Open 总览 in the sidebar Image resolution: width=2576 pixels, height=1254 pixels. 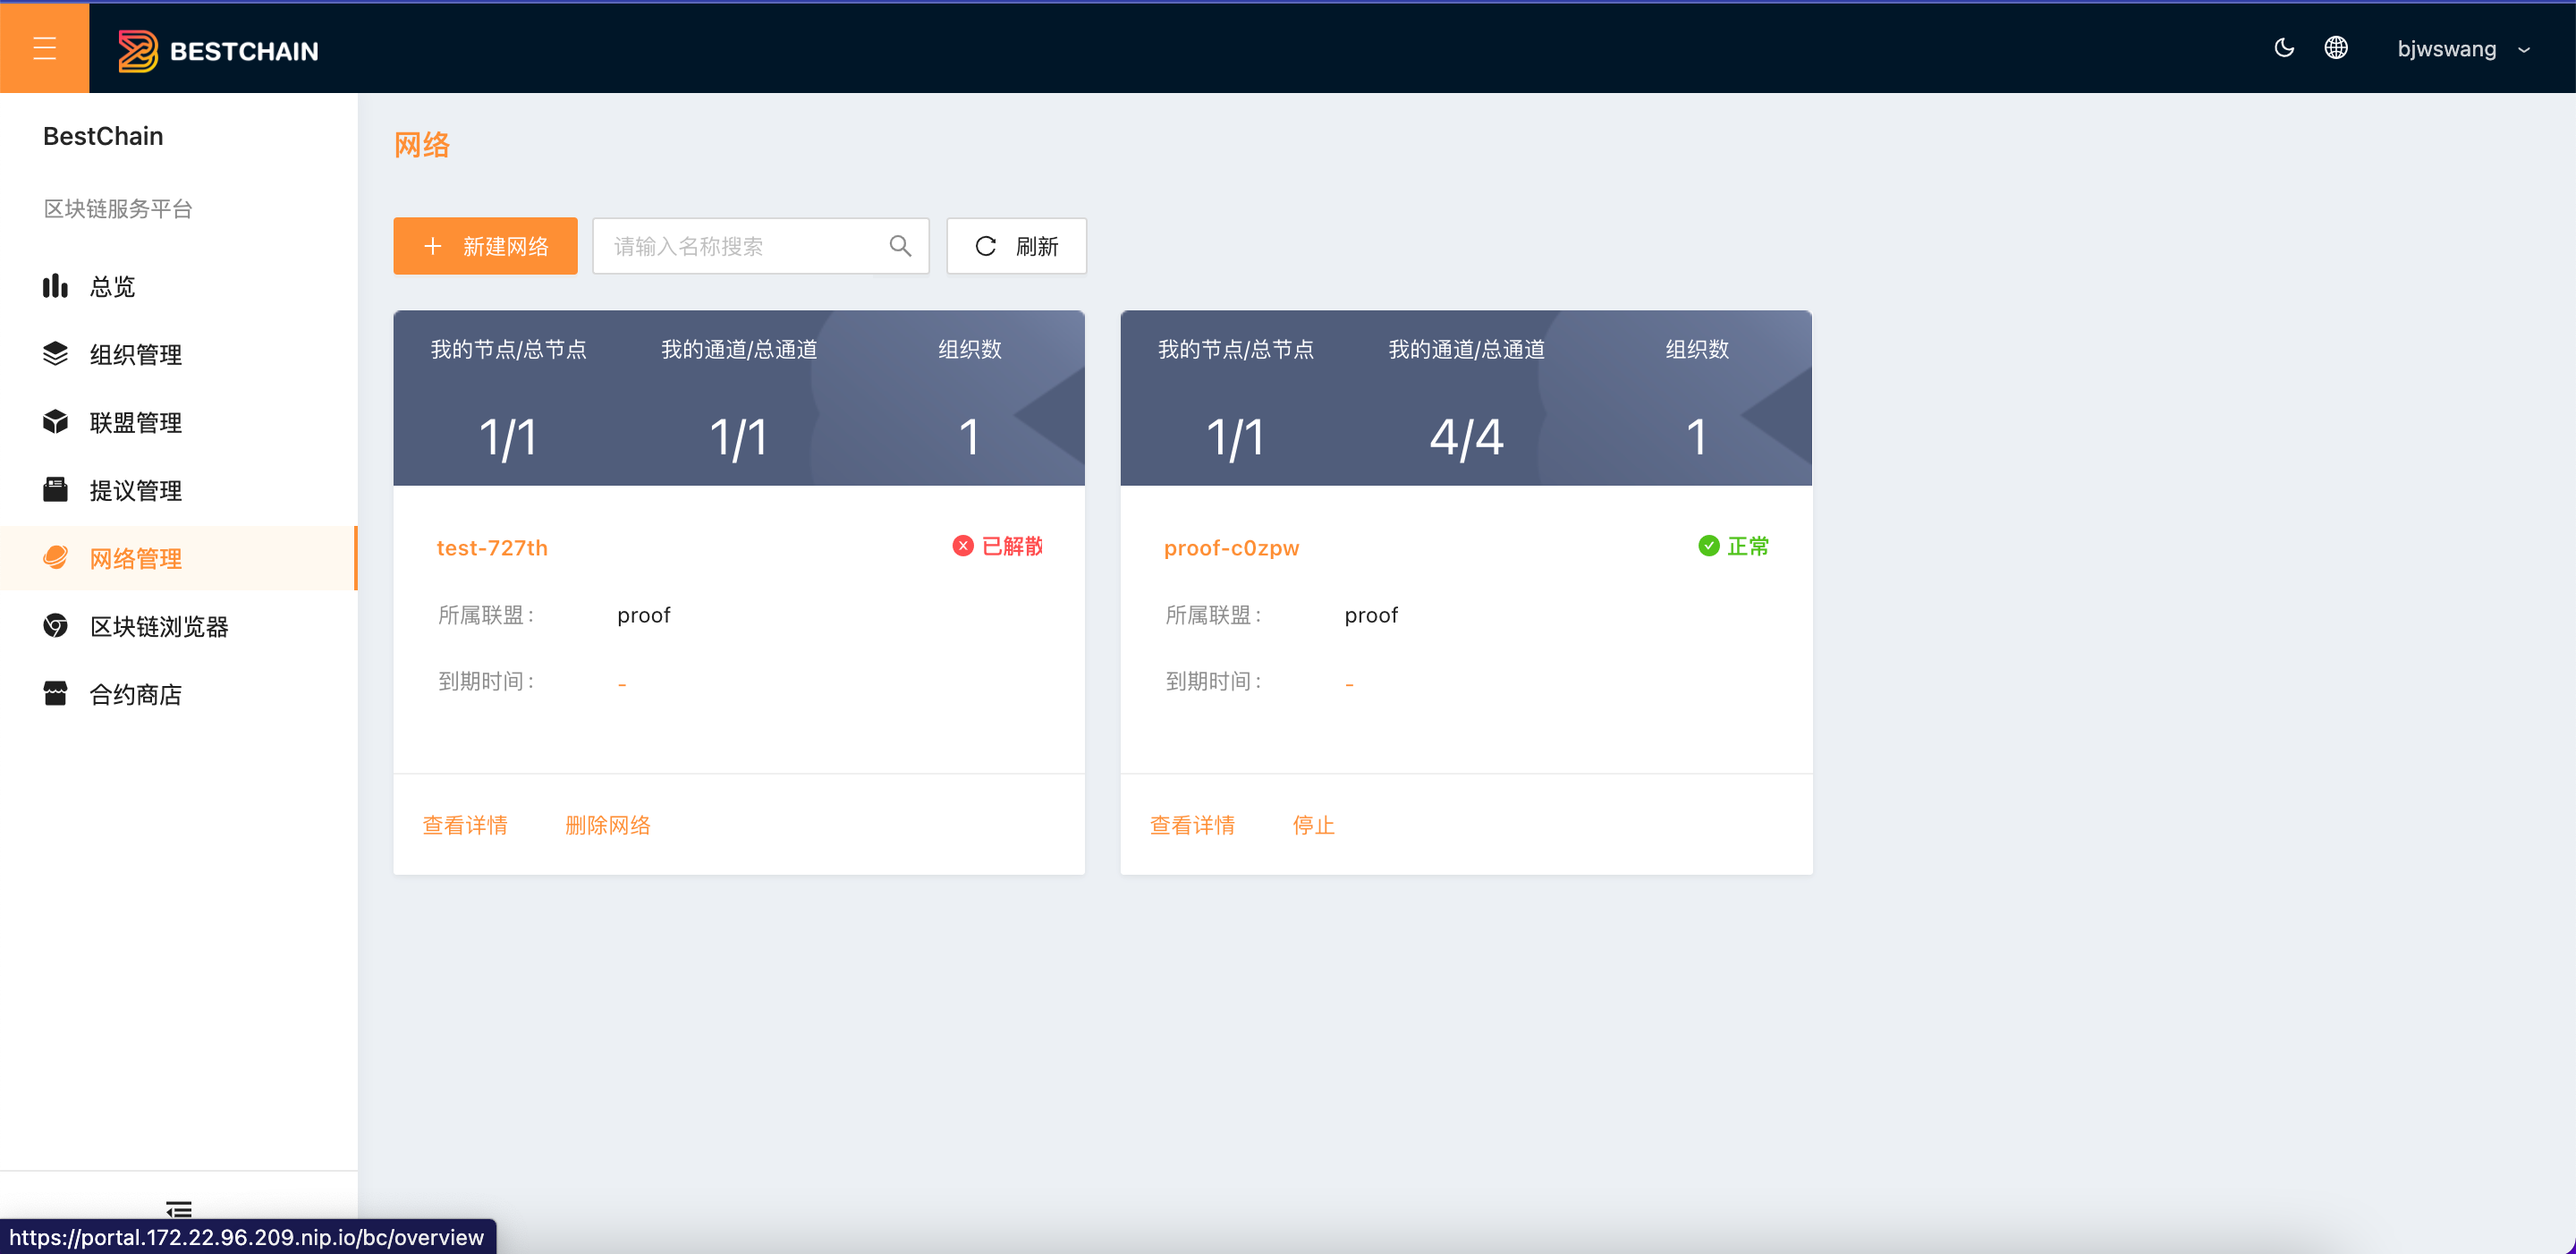tap(179, 287)
